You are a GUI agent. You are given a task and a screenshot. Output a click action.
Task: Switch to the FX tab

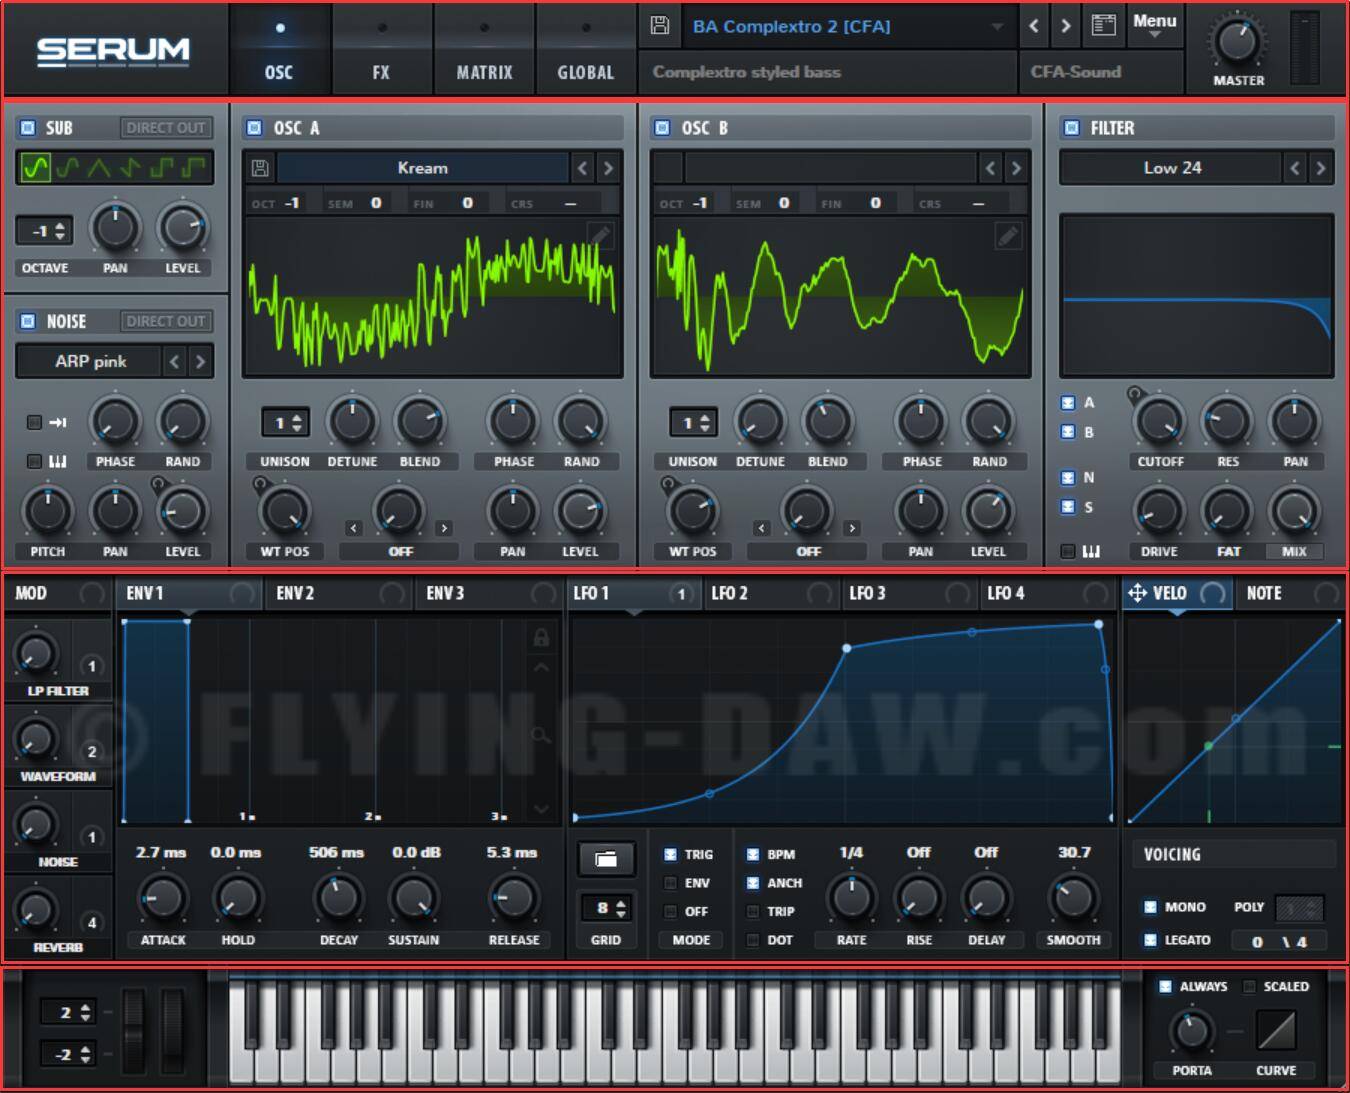click(x=381, y=51)
